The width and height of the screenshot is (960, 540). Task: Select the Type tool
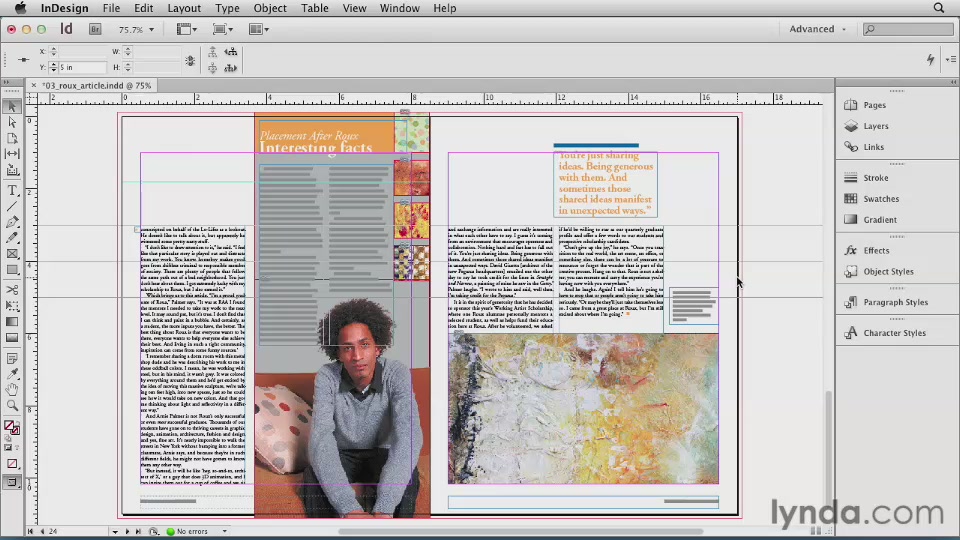pos(12,190)
